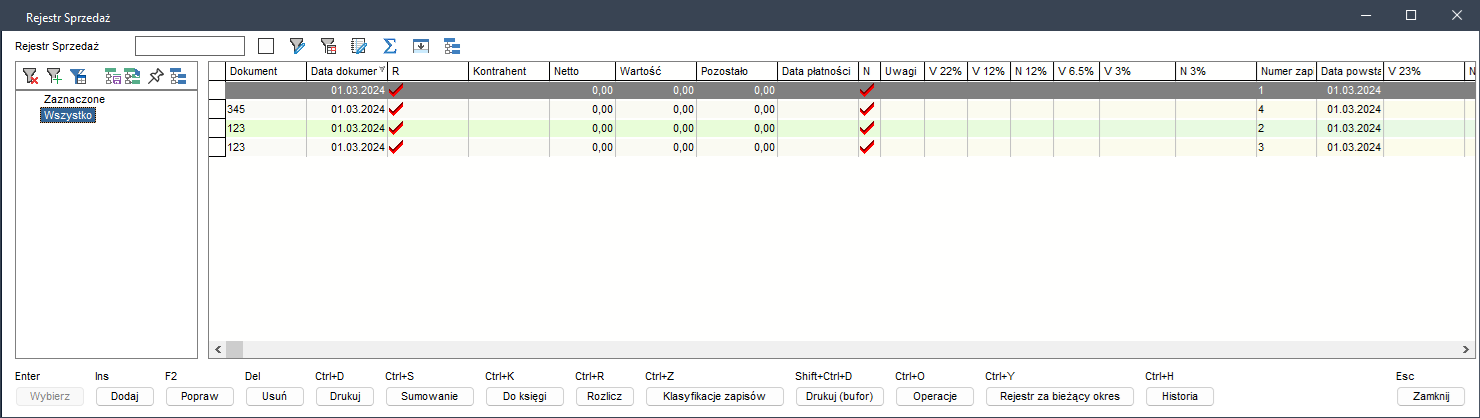Click row selector box for Numer zap 3 row
The height and width of the screenshot is (418, 1480).
[216, 147]
